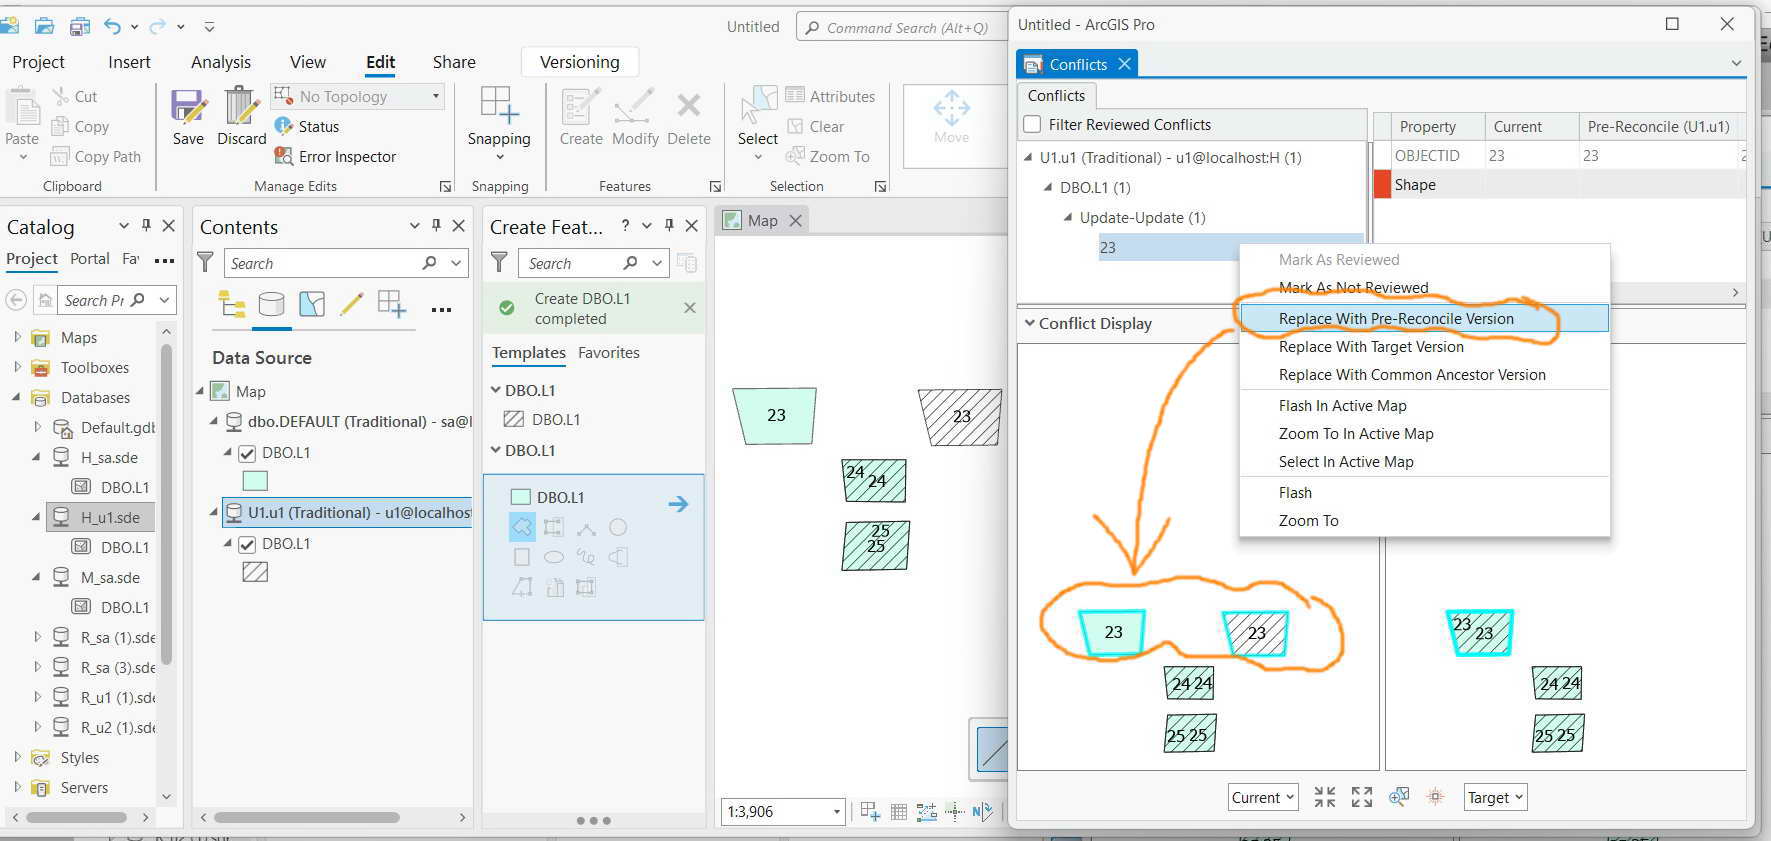Select List By Selection icon in Contents
The height and width of the screenshot is (841, 1771).
point(312,304)
